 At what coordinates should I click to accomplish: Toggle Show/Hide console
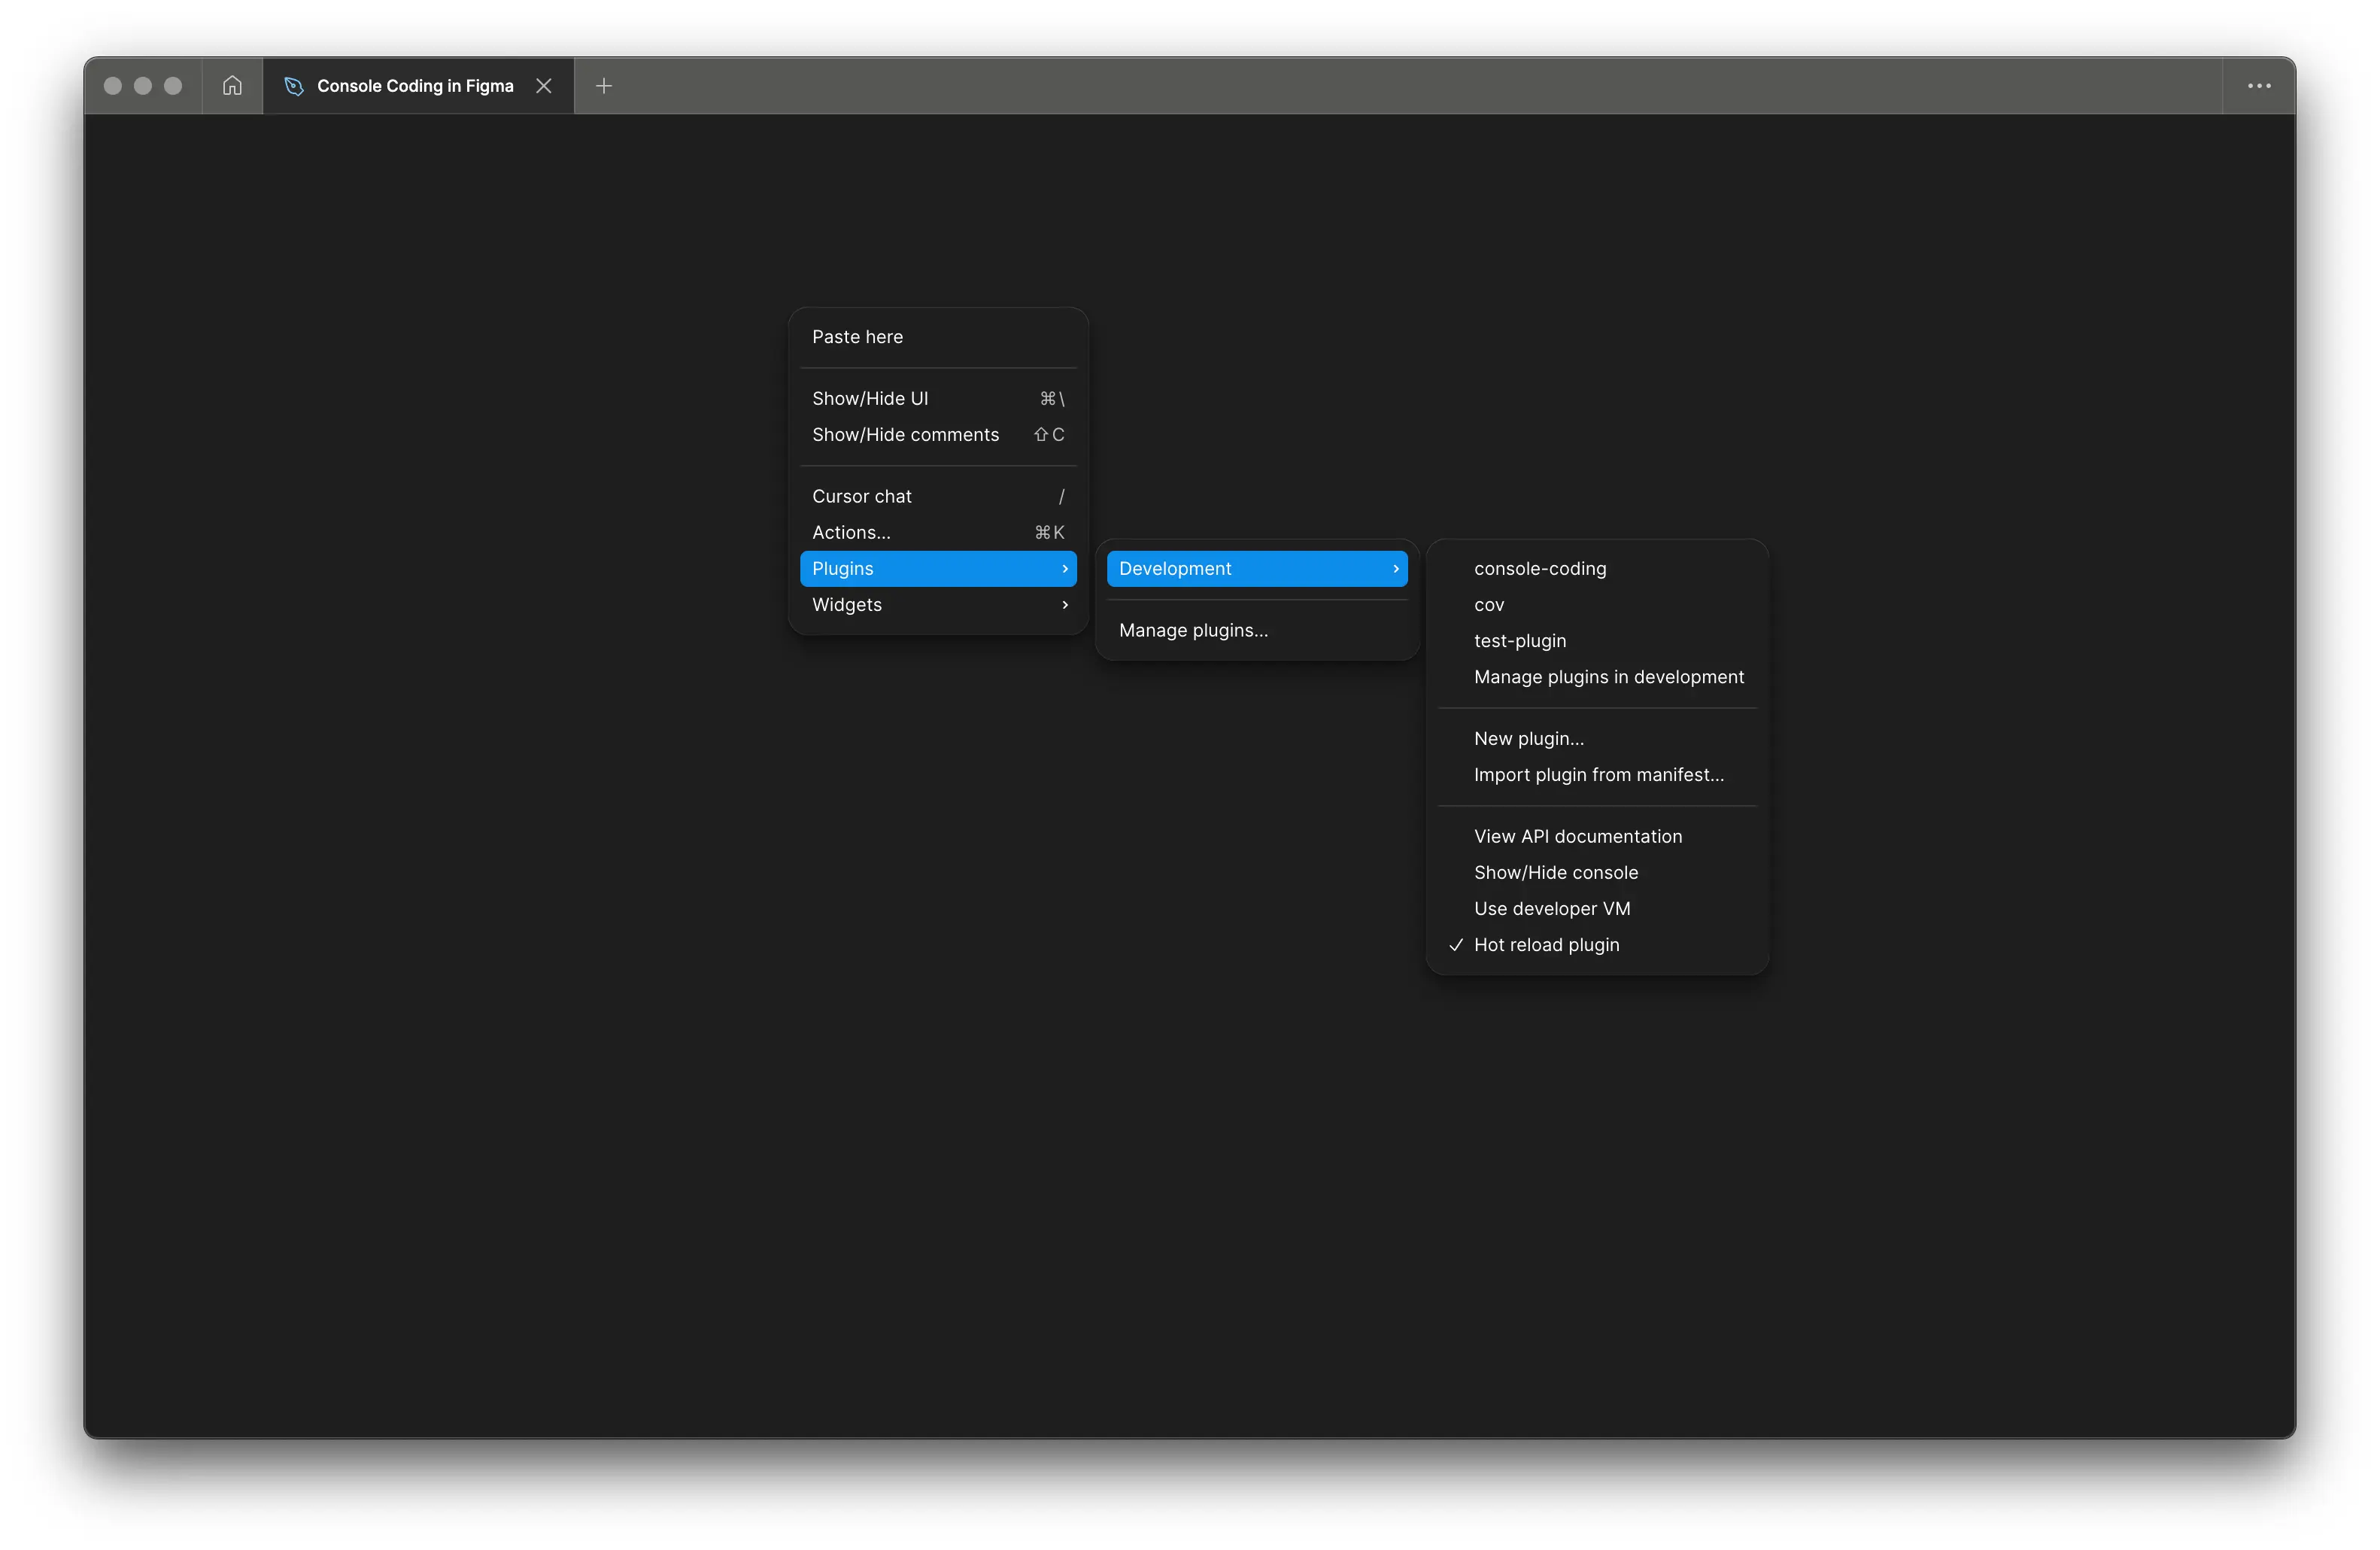point(1555,873)
